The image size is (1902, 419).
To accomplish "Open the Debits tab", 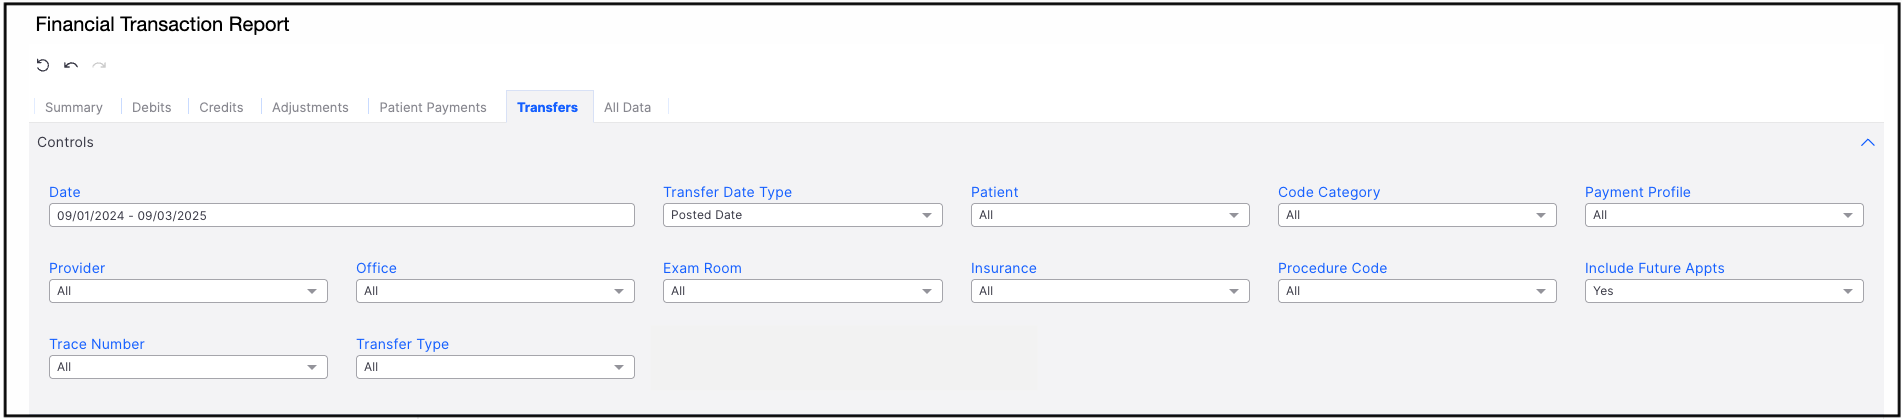I will click(152, 107).
